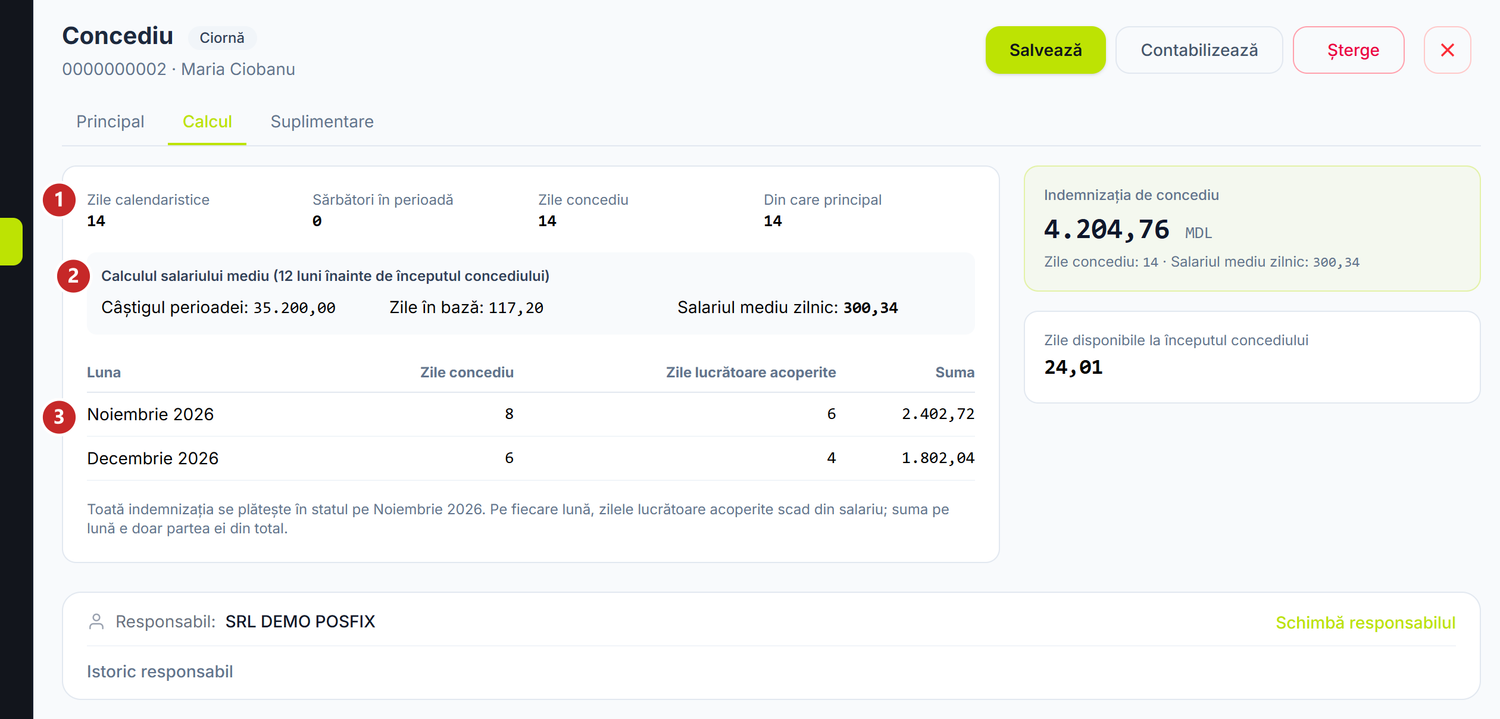Select the amount 1.802,04
This screenshot has height=719, width=1500.
[936, 458]
